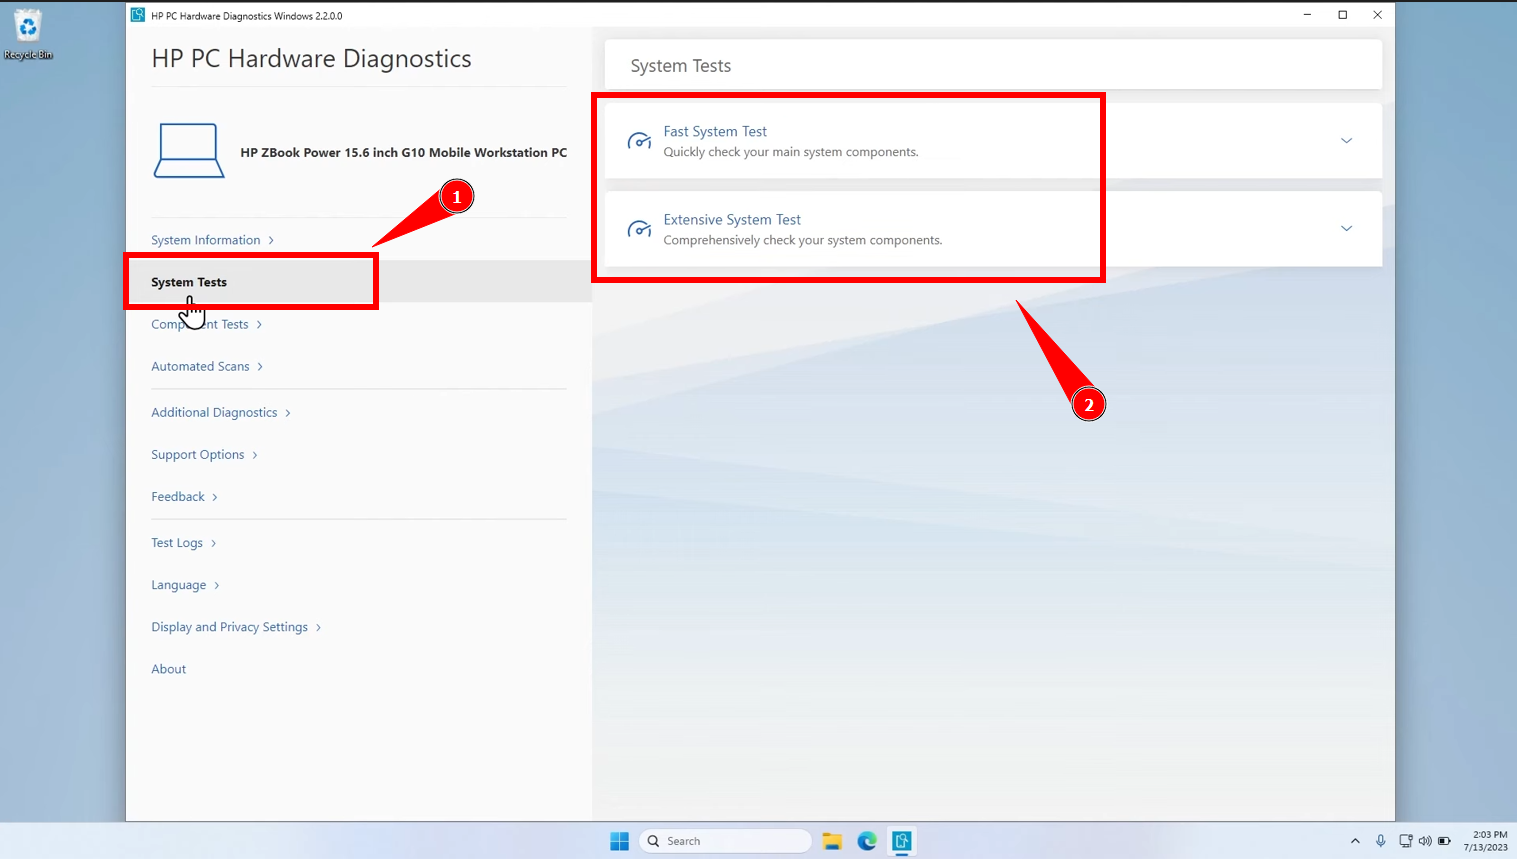Expand hidden icons in the system tray
Image resolution: width=1517 pixels, height=859 pixels.
(1355, 841)
